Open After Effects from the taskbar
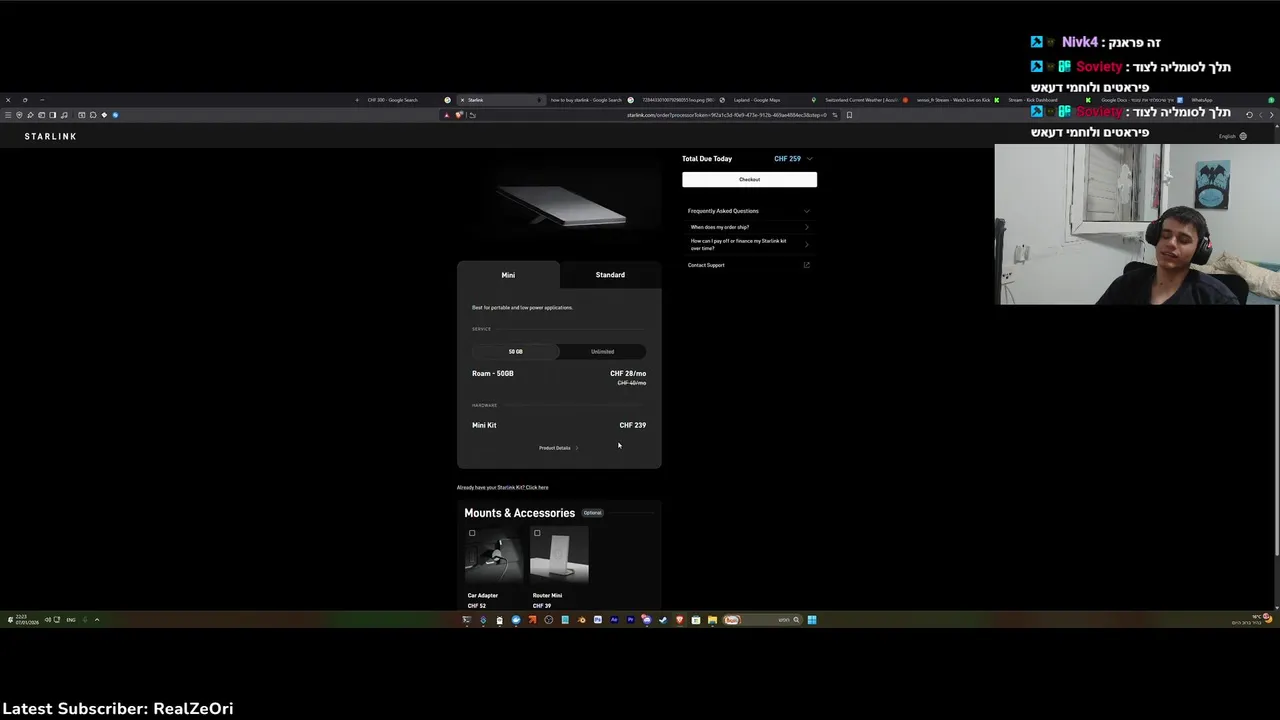Screen dimensions: 1280x720 tap(614, 620)
